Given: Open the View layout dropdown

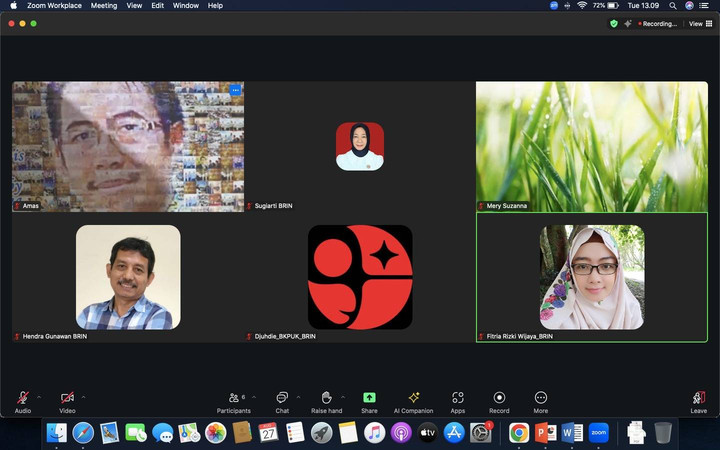Looking at the screenshot, I should pos(698,23).
